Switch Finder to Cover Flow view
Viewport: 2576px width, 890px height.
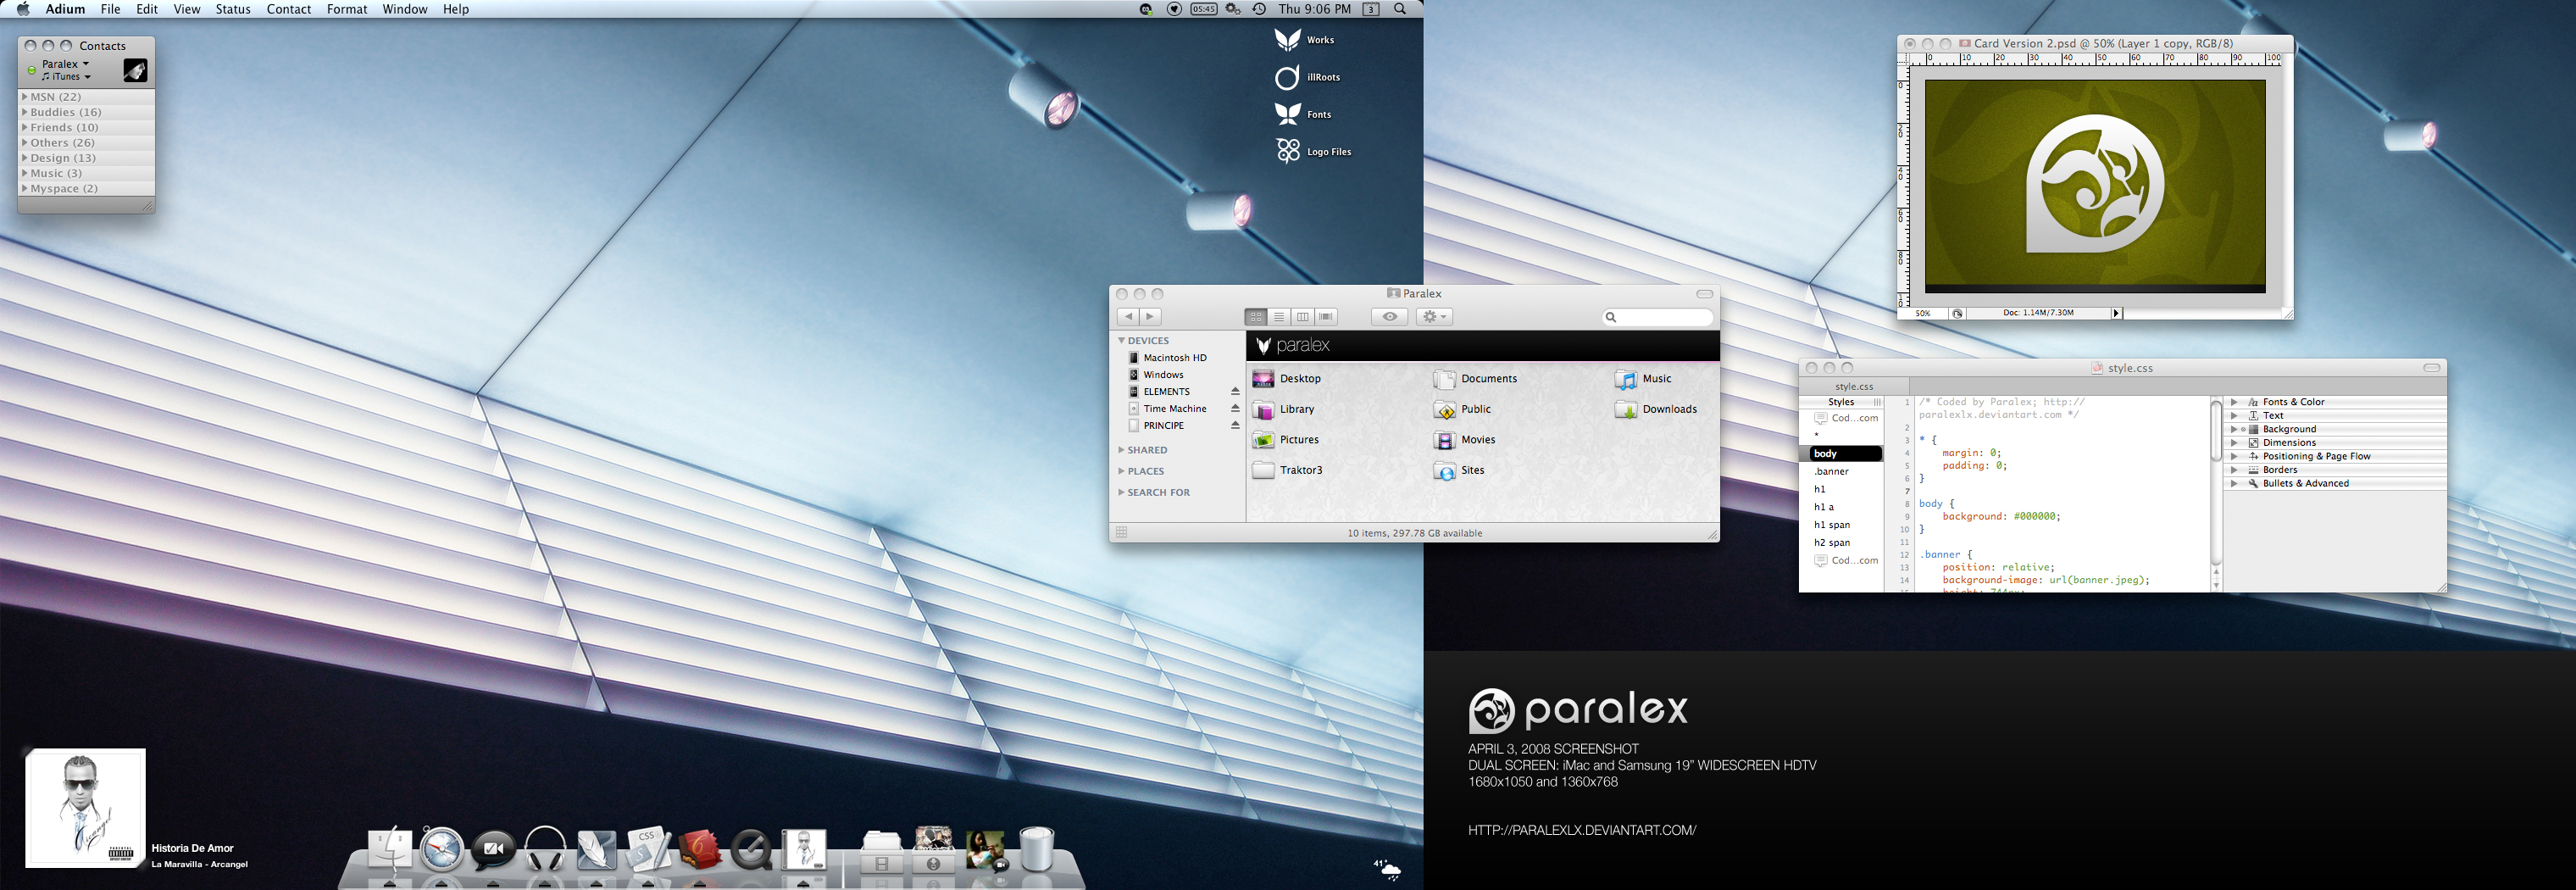coord(1326,317)
